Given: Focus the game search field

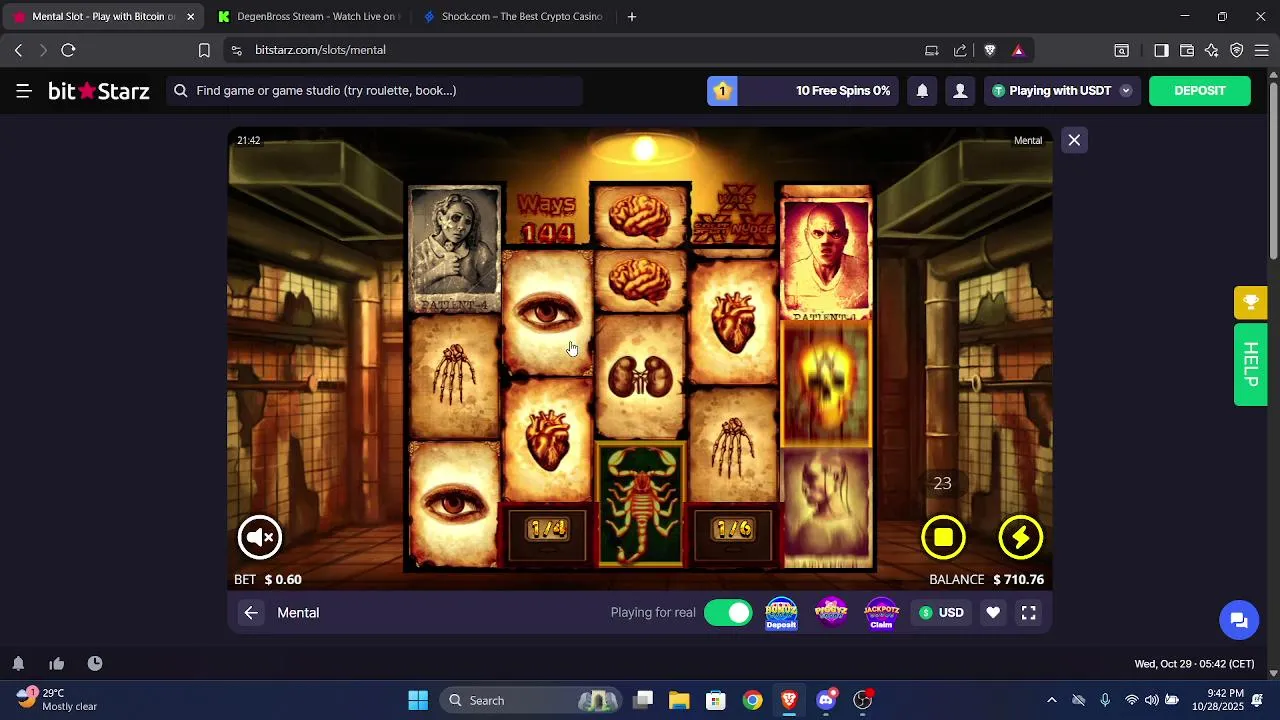Looking at the screenshot, I should pos(374,91).
